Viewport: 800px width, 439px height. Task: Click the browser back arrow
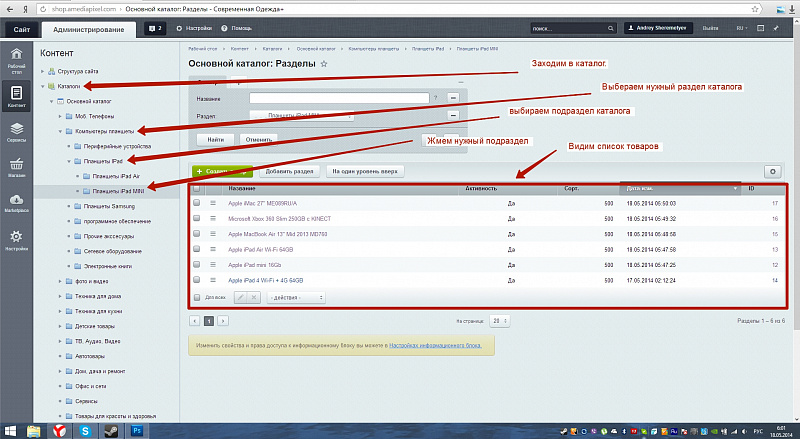(x=10, y=9)
